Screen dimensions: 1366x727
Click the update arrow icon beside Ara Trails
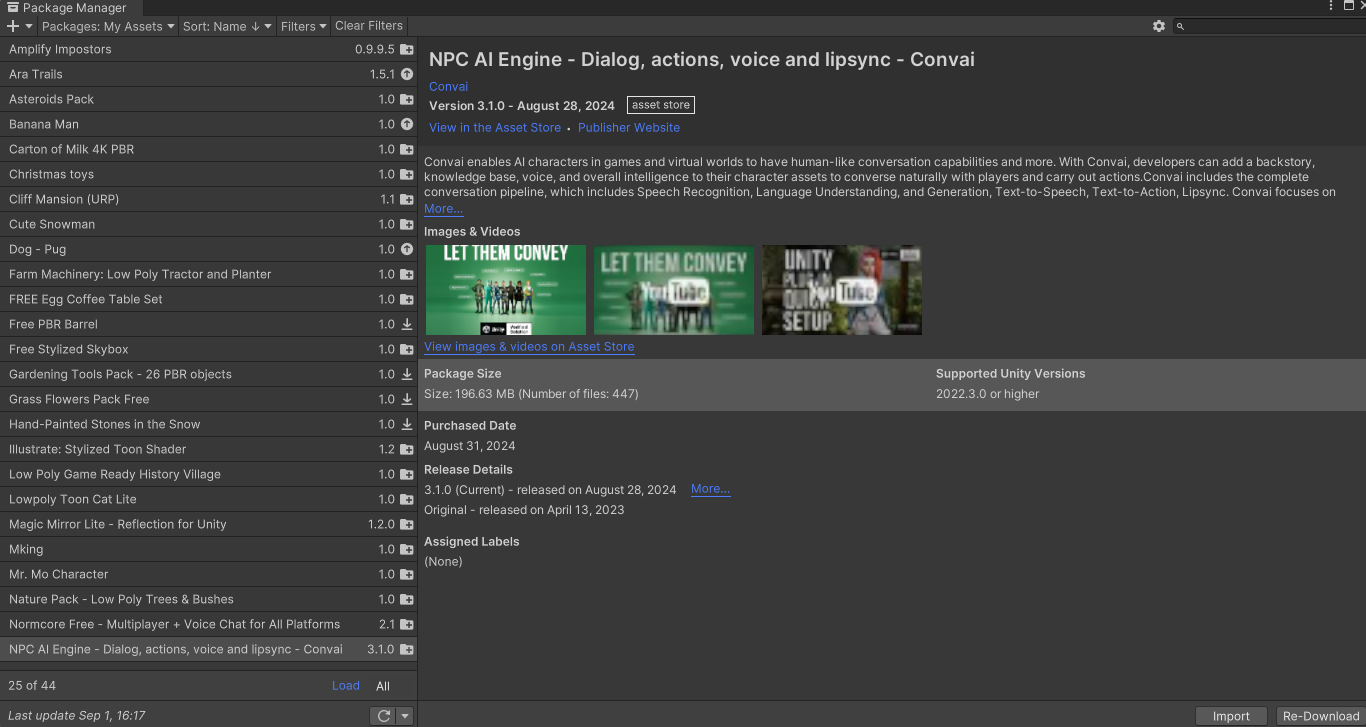407,74
